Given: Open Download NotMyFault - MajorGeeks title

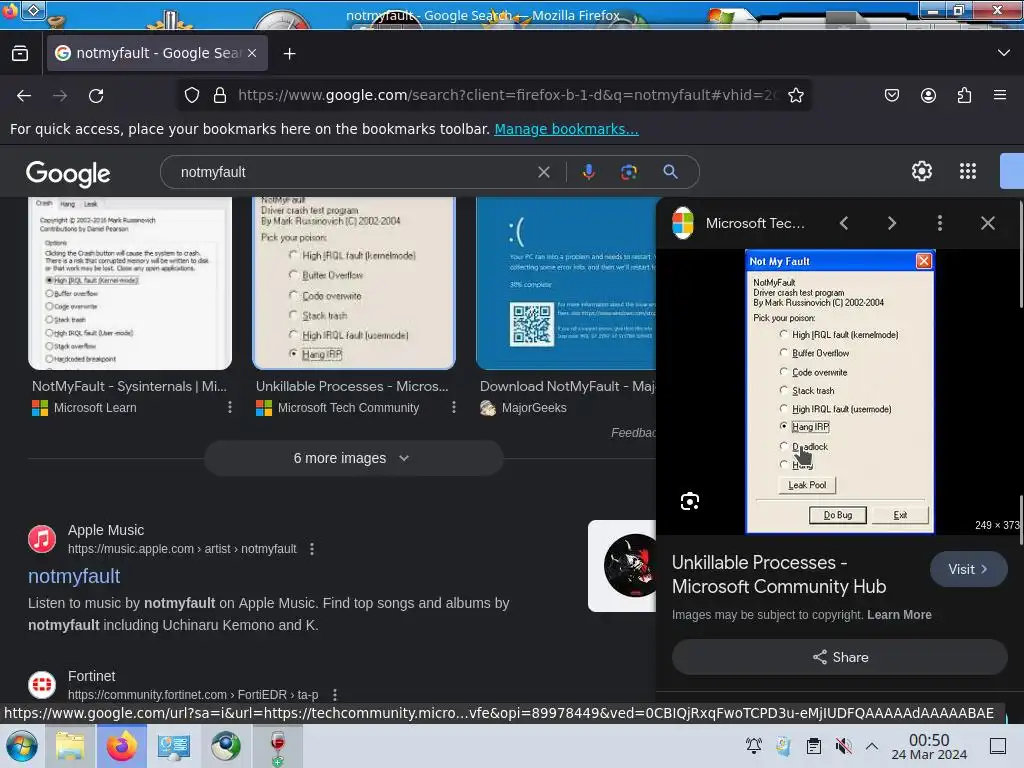Looking at the screenshot, I should tap(567, 387).
